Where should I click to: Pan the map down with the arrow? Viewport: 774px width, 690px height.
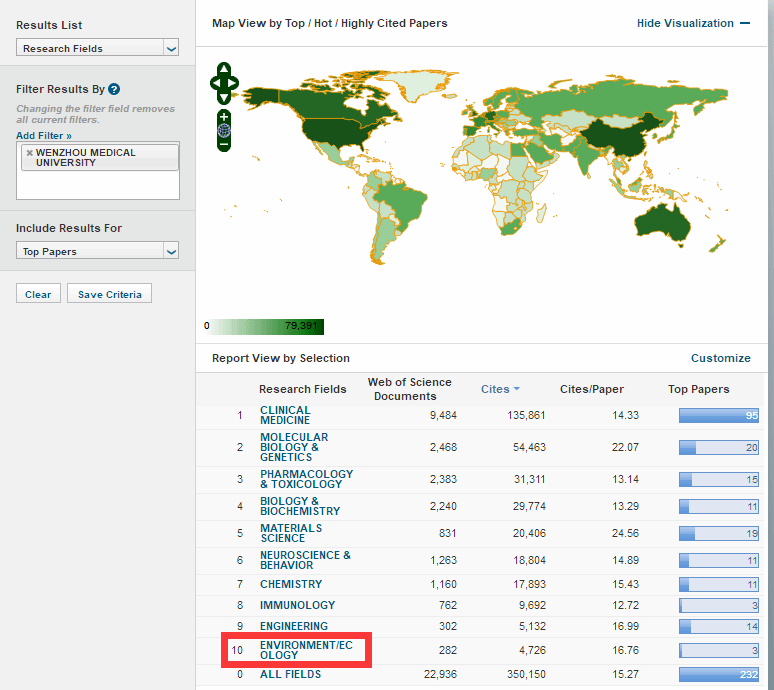[224, 97]
